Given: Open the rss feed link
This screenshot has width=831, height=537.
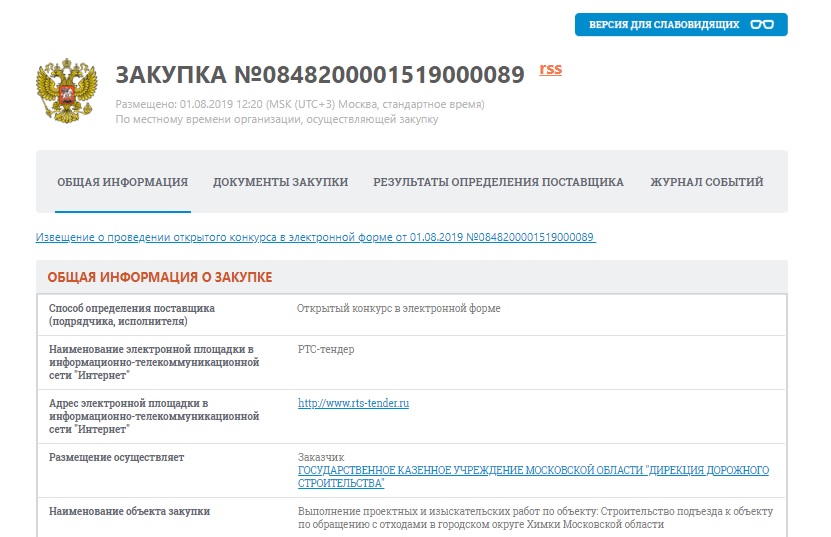Looking at the screenshot, I should point(551,69).
